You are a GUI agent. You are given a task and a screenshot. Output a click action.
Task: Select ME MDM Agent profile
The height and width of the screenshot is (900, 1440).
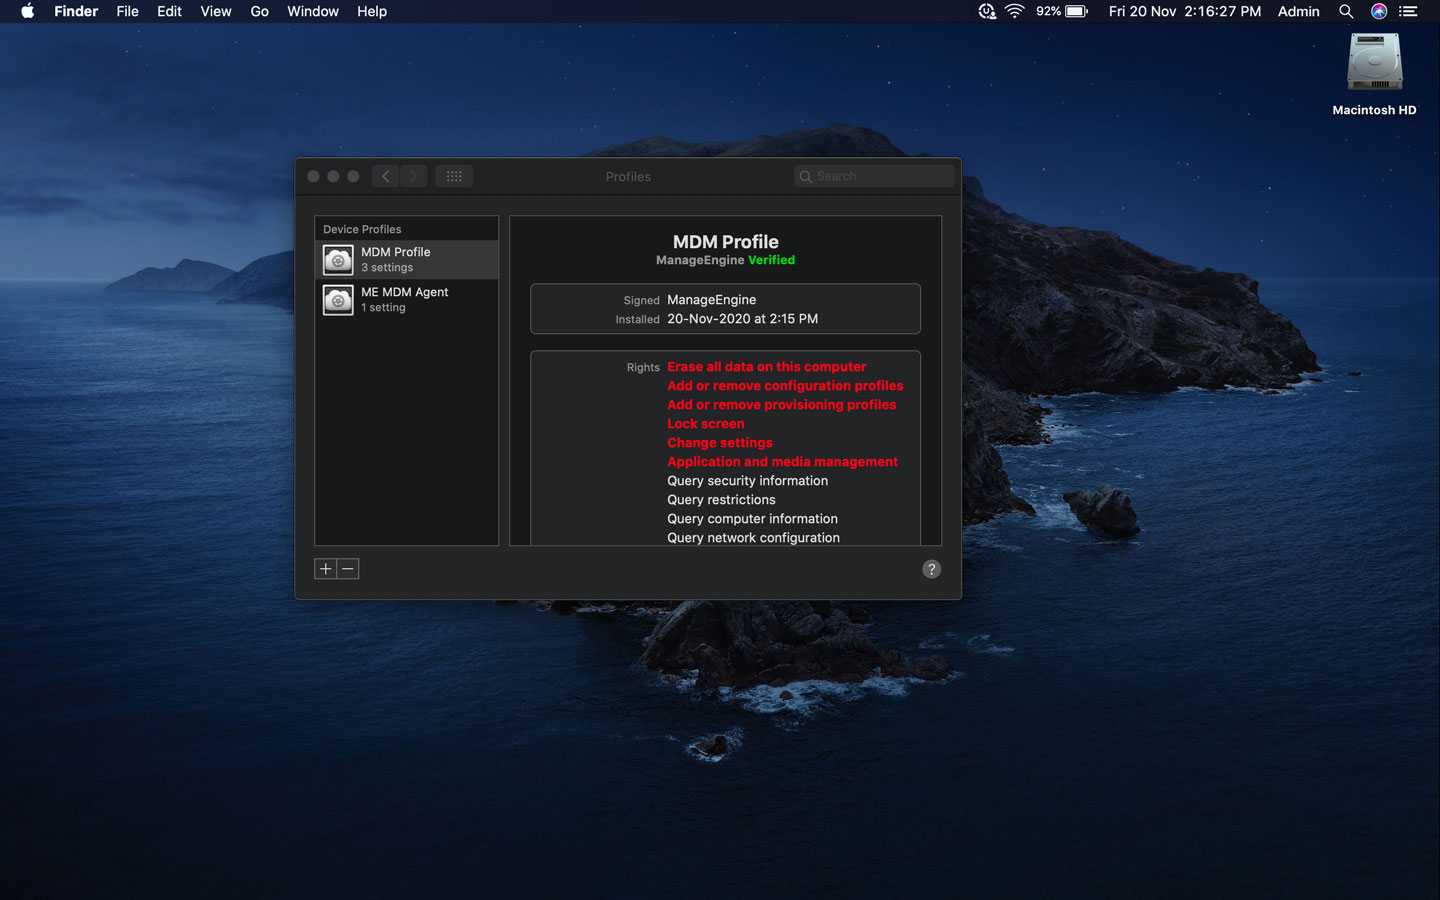(406, 300)
